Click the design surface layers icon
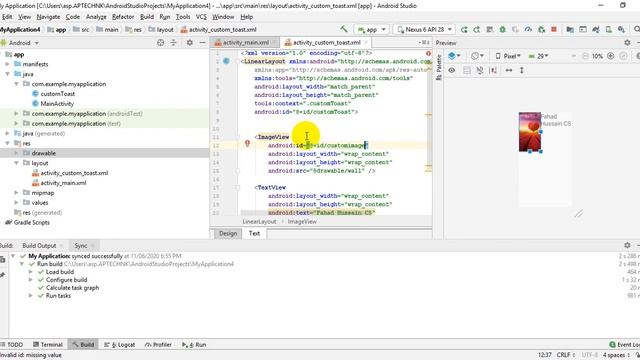Image resolution: width=640 pixels, height=360 pixels. (454, 56)
